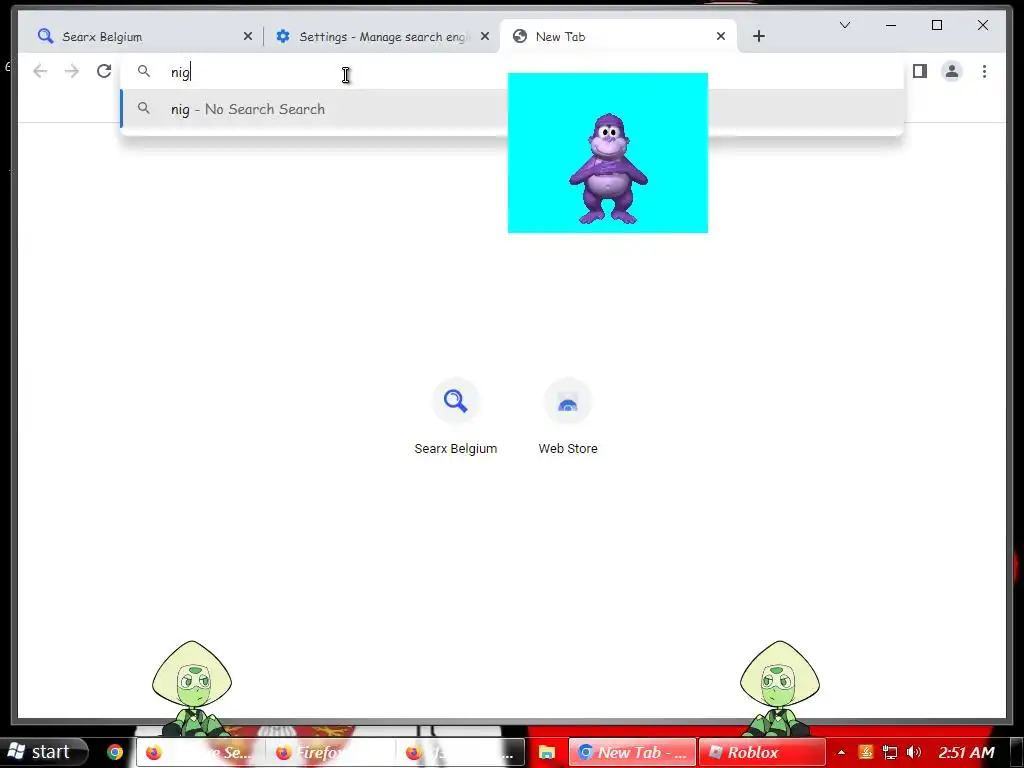Switch to the Searx Belgium tab

pyautogui.click(x=144, y=37)
